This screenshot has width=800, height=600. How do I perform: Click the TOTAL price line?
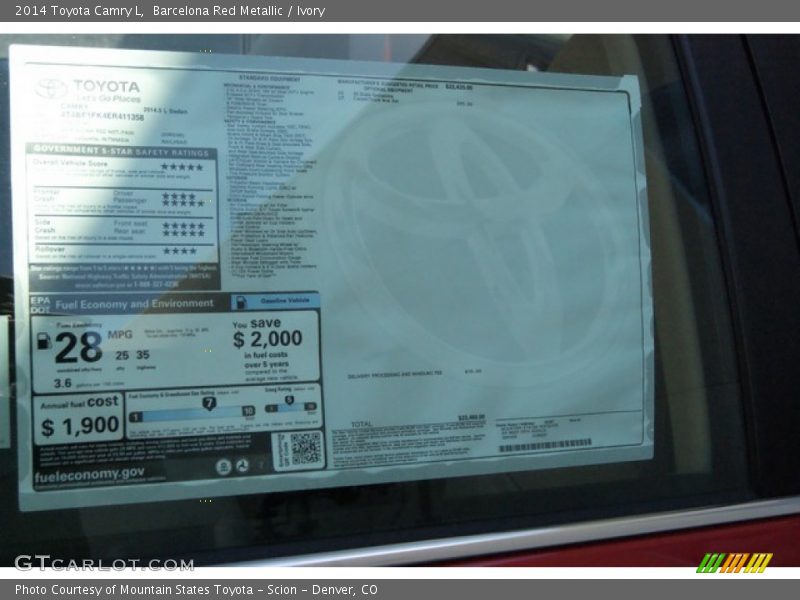pos(418,421)
